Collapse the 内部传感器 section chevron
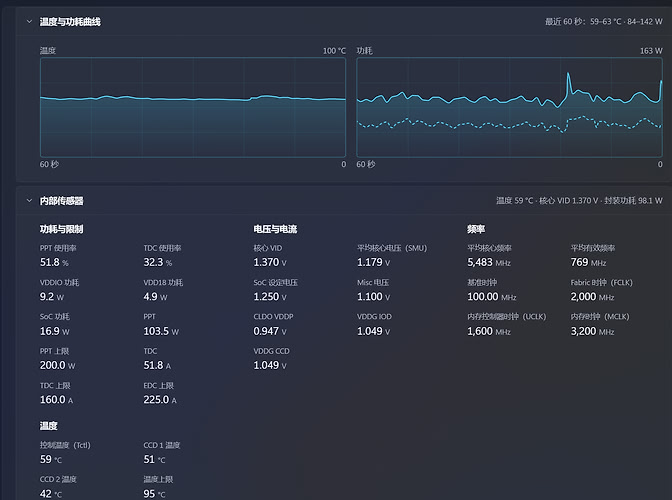 click(29, 200)
